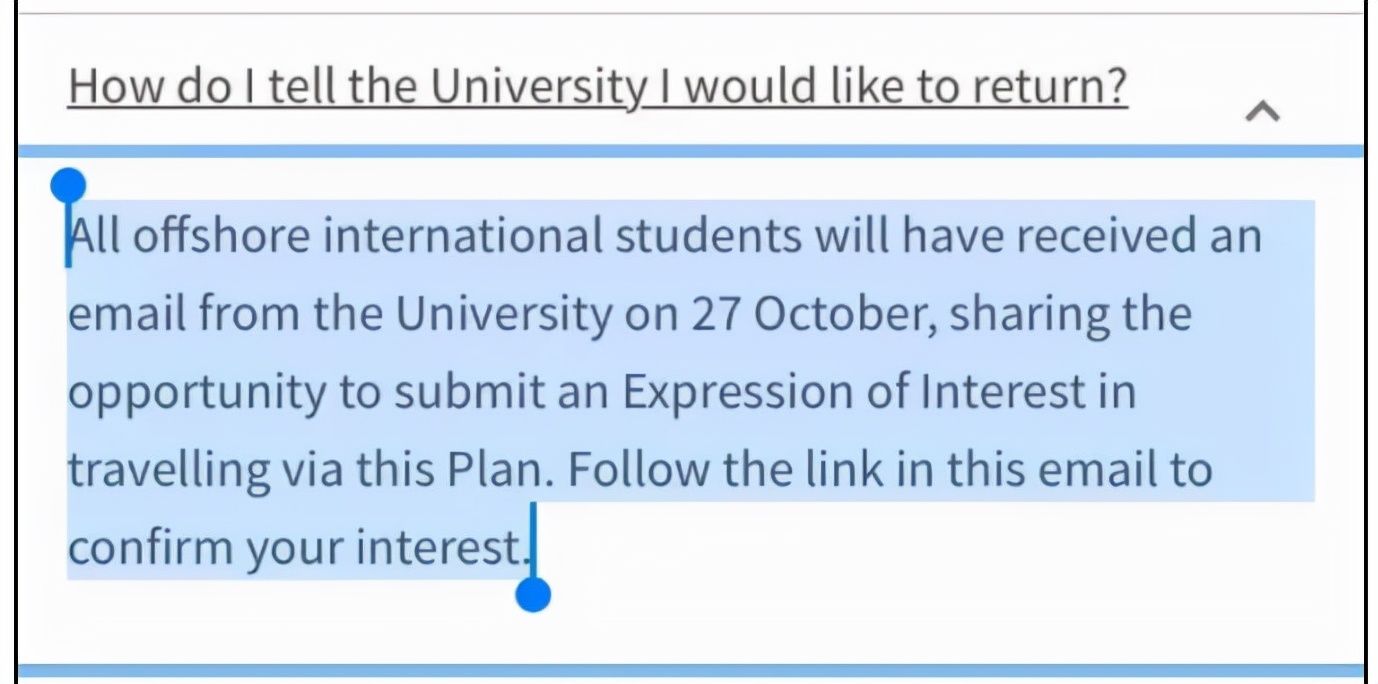
Task: Click the 'How do I tell the University' heading link
Action: pyautogui.click(x=598, y=88)
